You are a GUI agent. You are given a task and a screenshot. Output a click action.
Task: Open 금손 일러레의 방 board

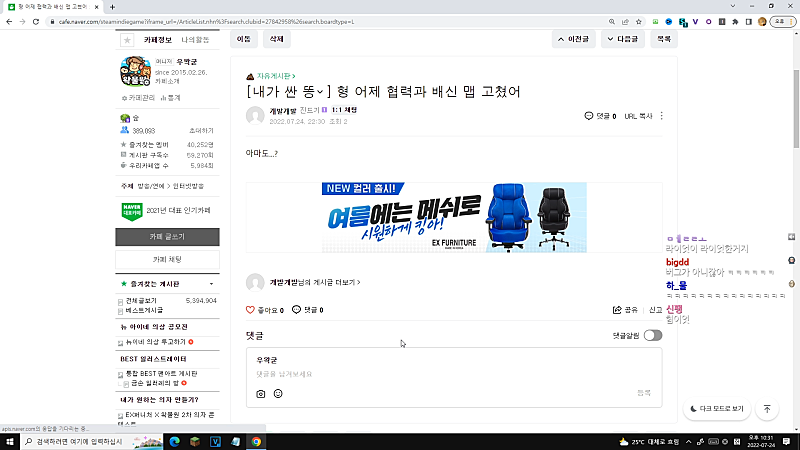coord(155,383)
